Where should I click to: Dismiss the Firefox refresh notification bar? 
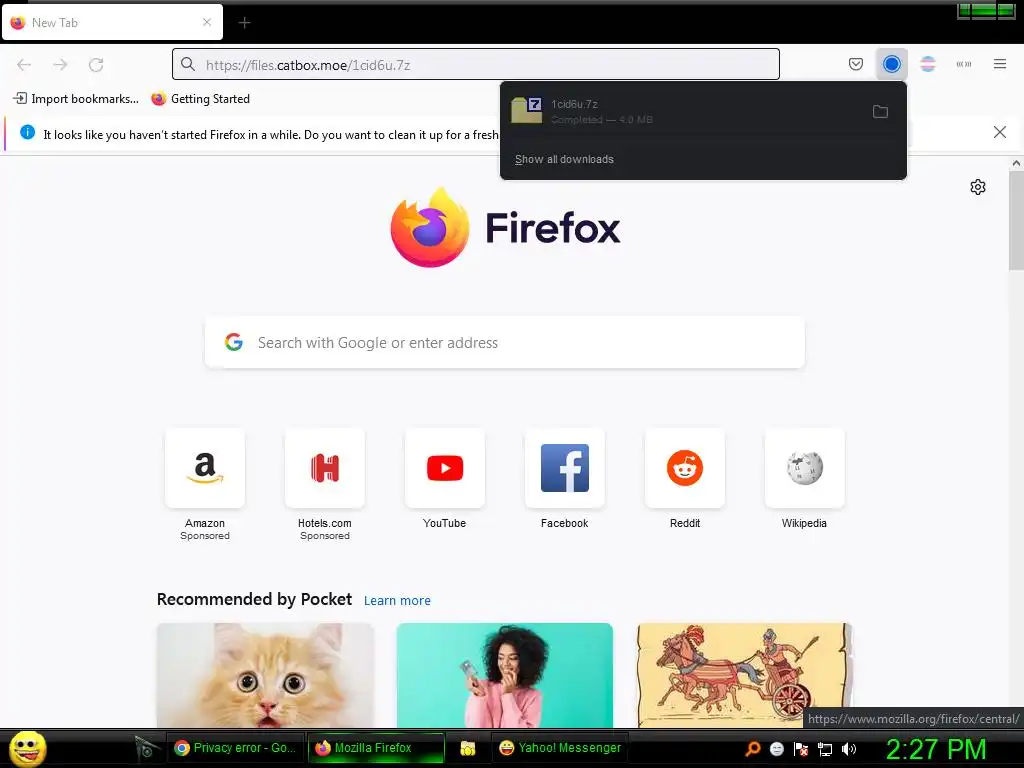1000,133
